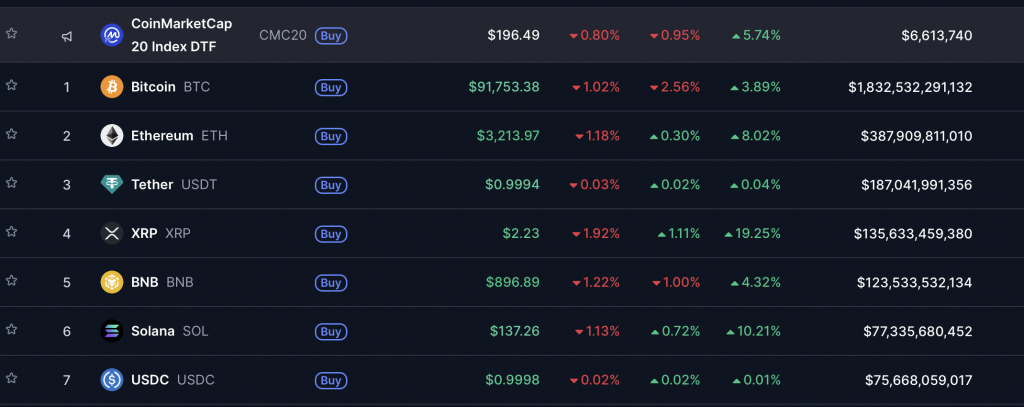
Task: Click the Tether coin icon
Action: [x=112, y=184]
